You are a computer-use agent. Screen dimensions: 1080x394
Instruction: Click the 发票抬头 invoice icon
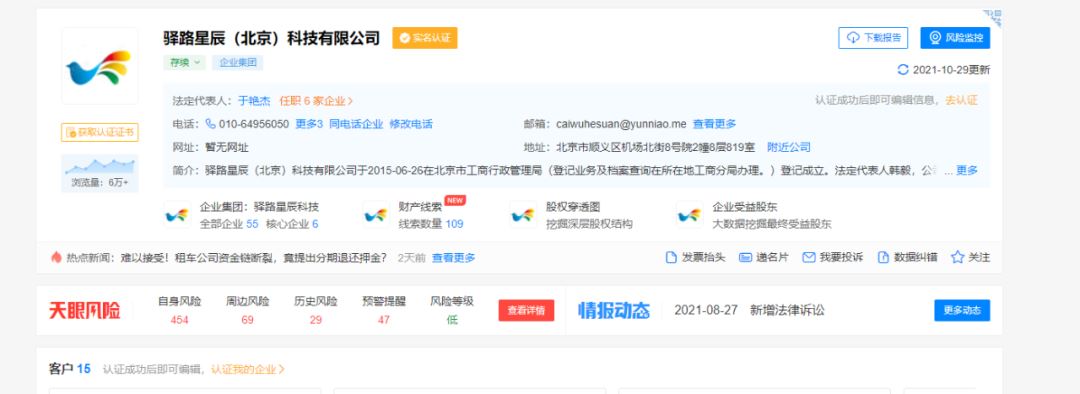tap(671, 257)
